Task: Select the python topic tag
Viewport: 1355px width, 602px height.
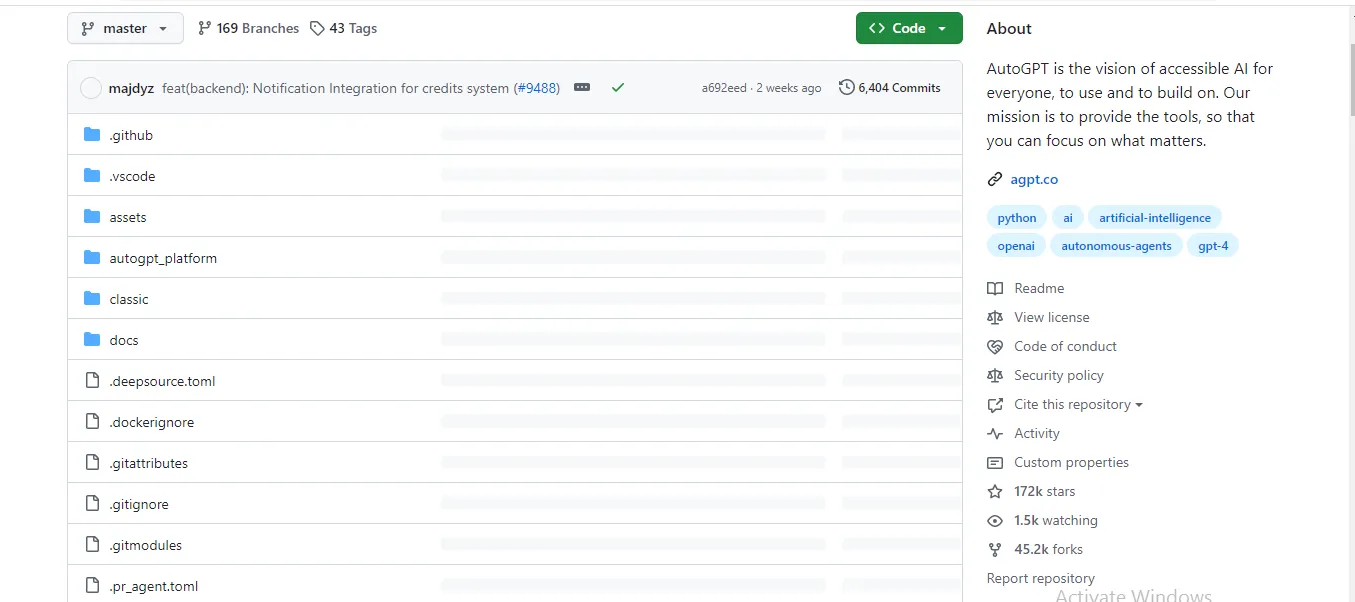Action: point(1017,218)
